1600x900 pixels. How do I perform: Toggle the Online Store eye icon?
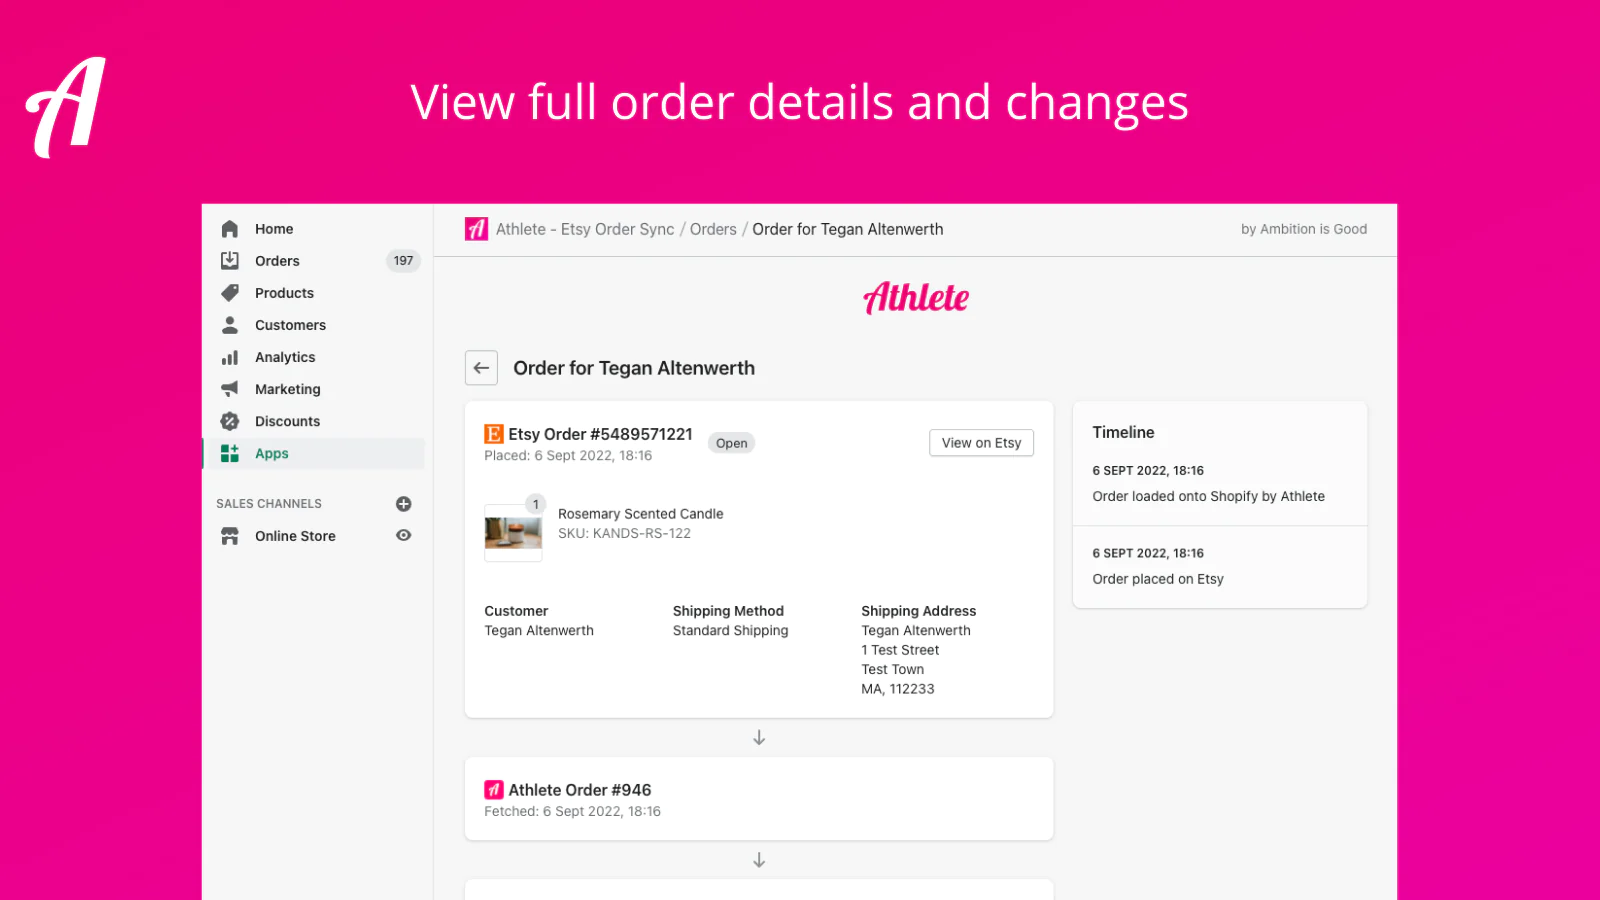(x=404, y=536)
